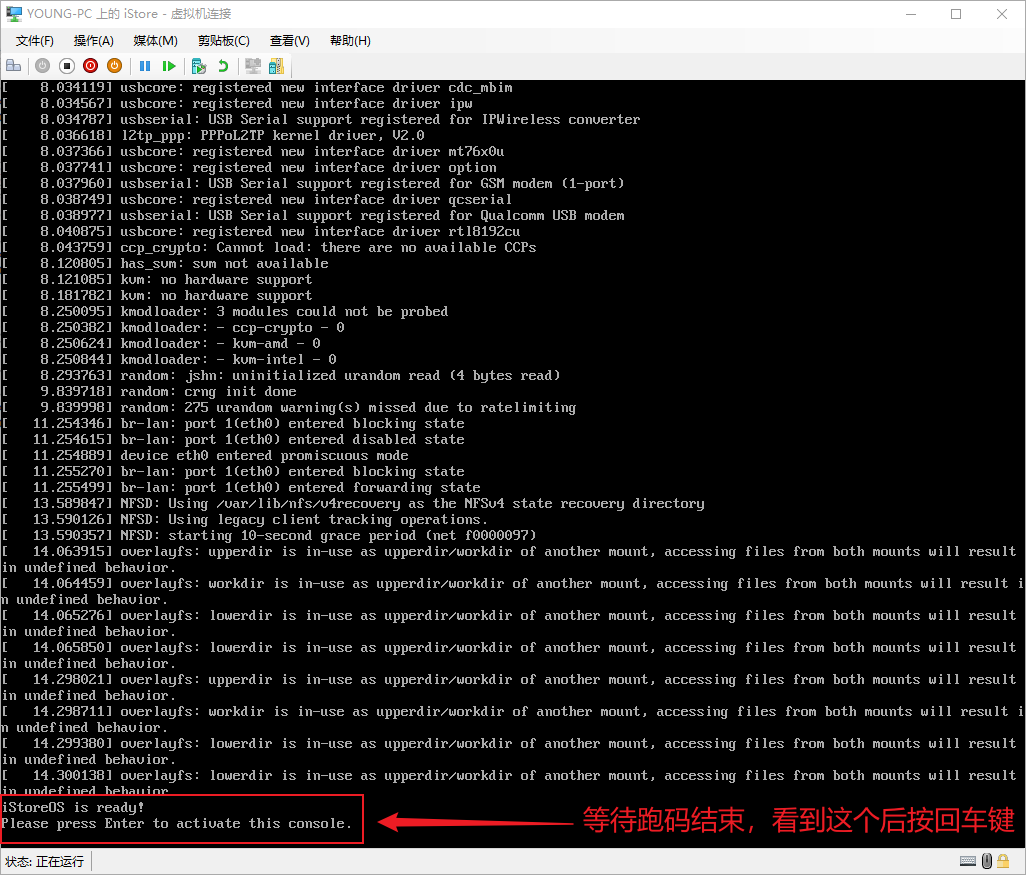Click 'kmodloader: - ccp-crypto - 0' line
Screen dimensions: 1026x875
[173, 327]
